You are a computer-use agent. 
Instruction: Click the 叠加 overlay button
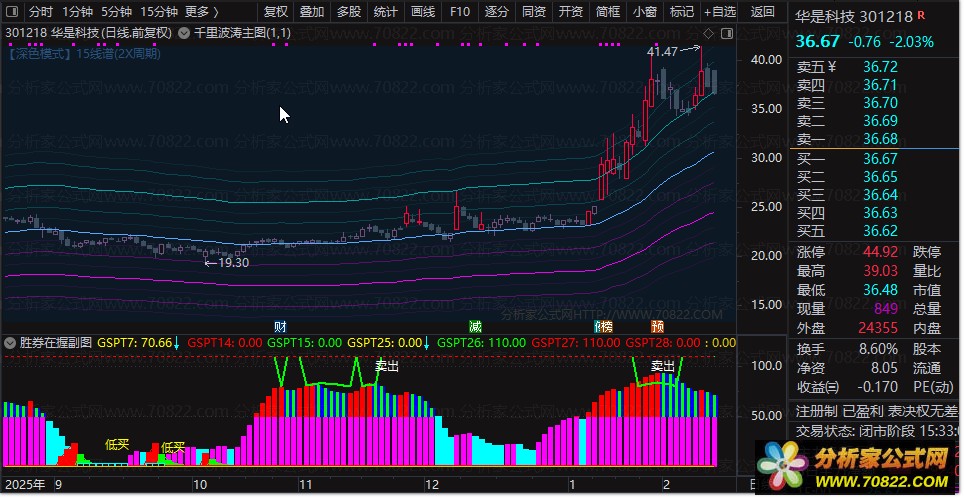(312, 12)
